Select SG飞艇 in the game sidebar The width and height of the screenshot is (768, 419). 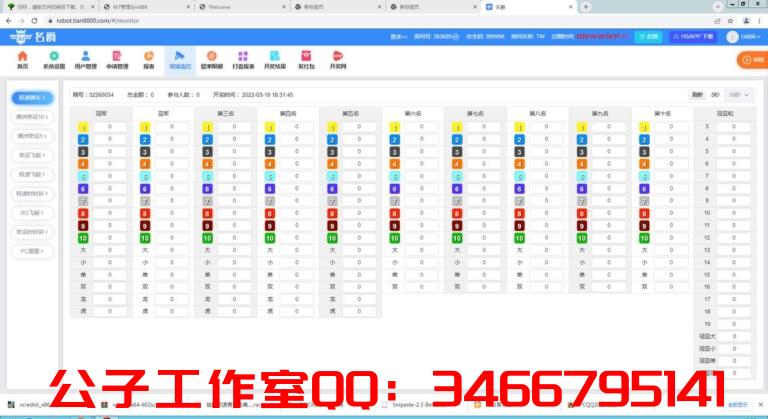(32, 213)
